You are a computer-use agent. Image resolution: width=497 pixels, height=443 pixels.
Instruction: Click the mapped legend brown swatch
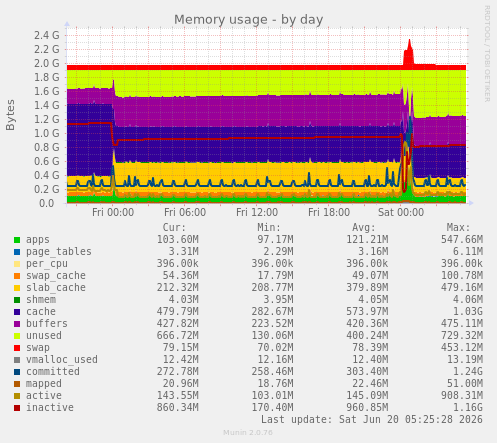pyautogui.click(x=17, y=384)
